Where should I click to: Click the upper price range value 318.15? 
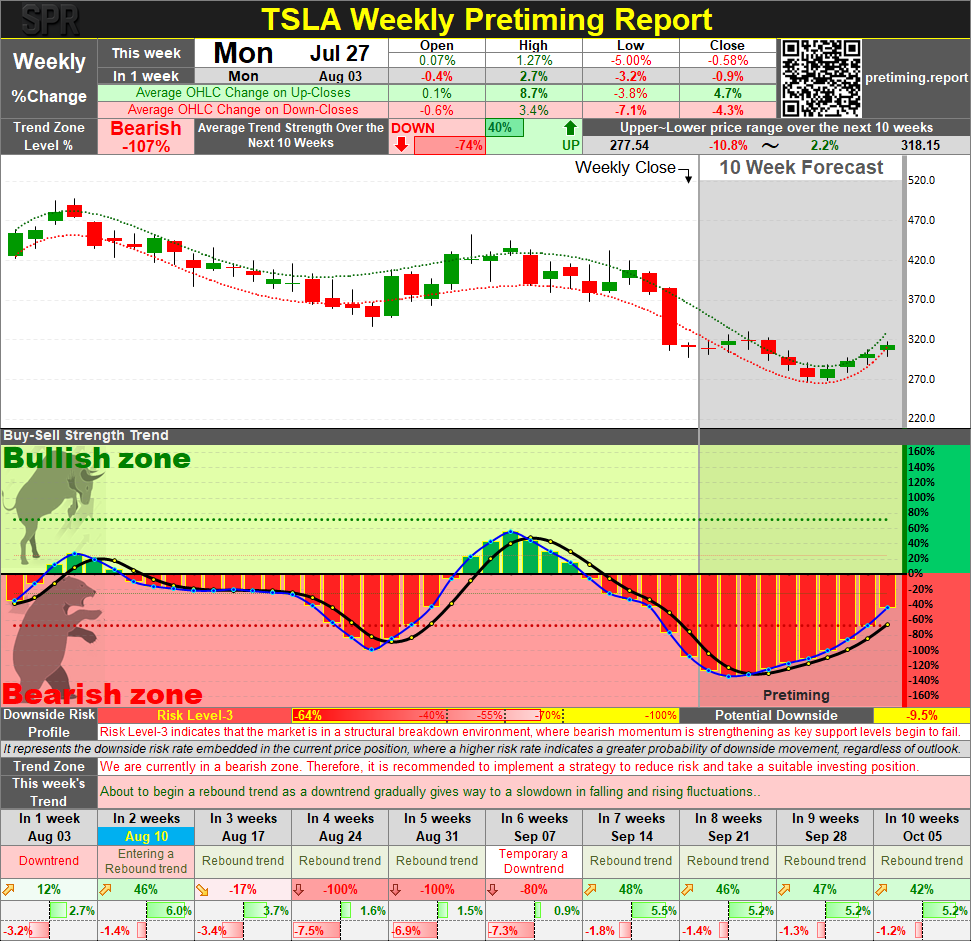(x=920, y=145)
